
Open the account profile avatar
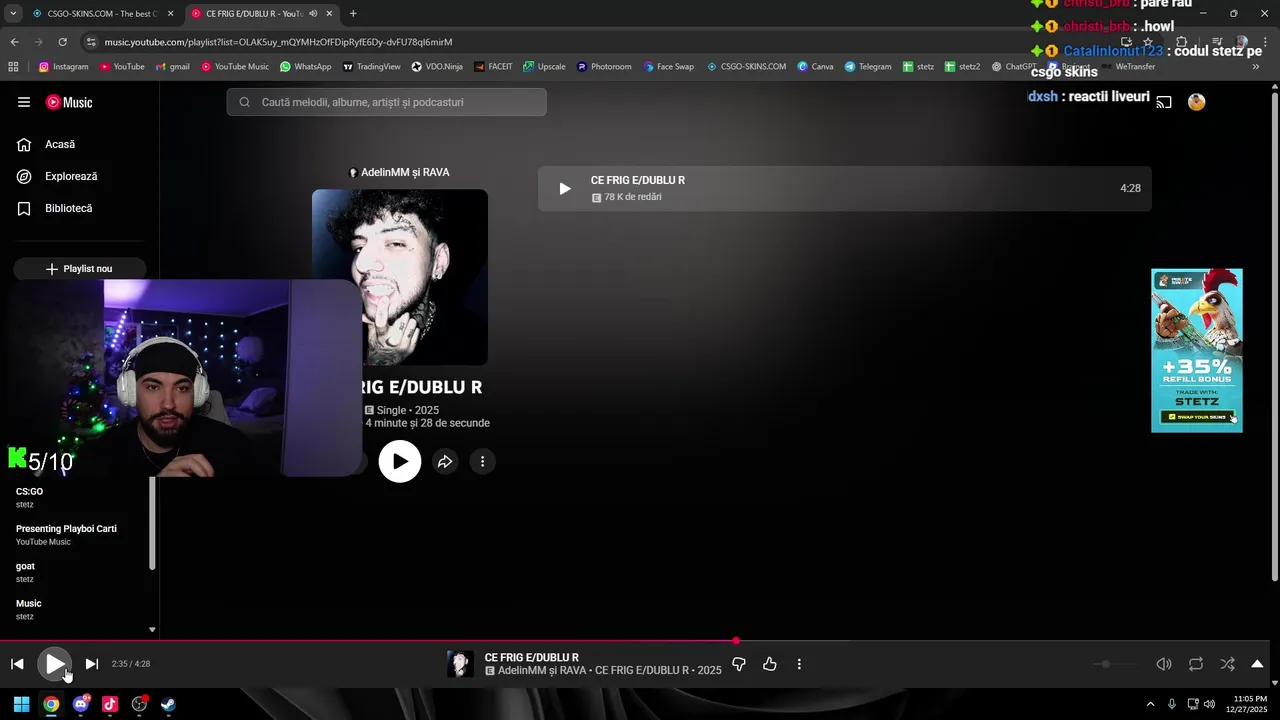point(1196,102)
